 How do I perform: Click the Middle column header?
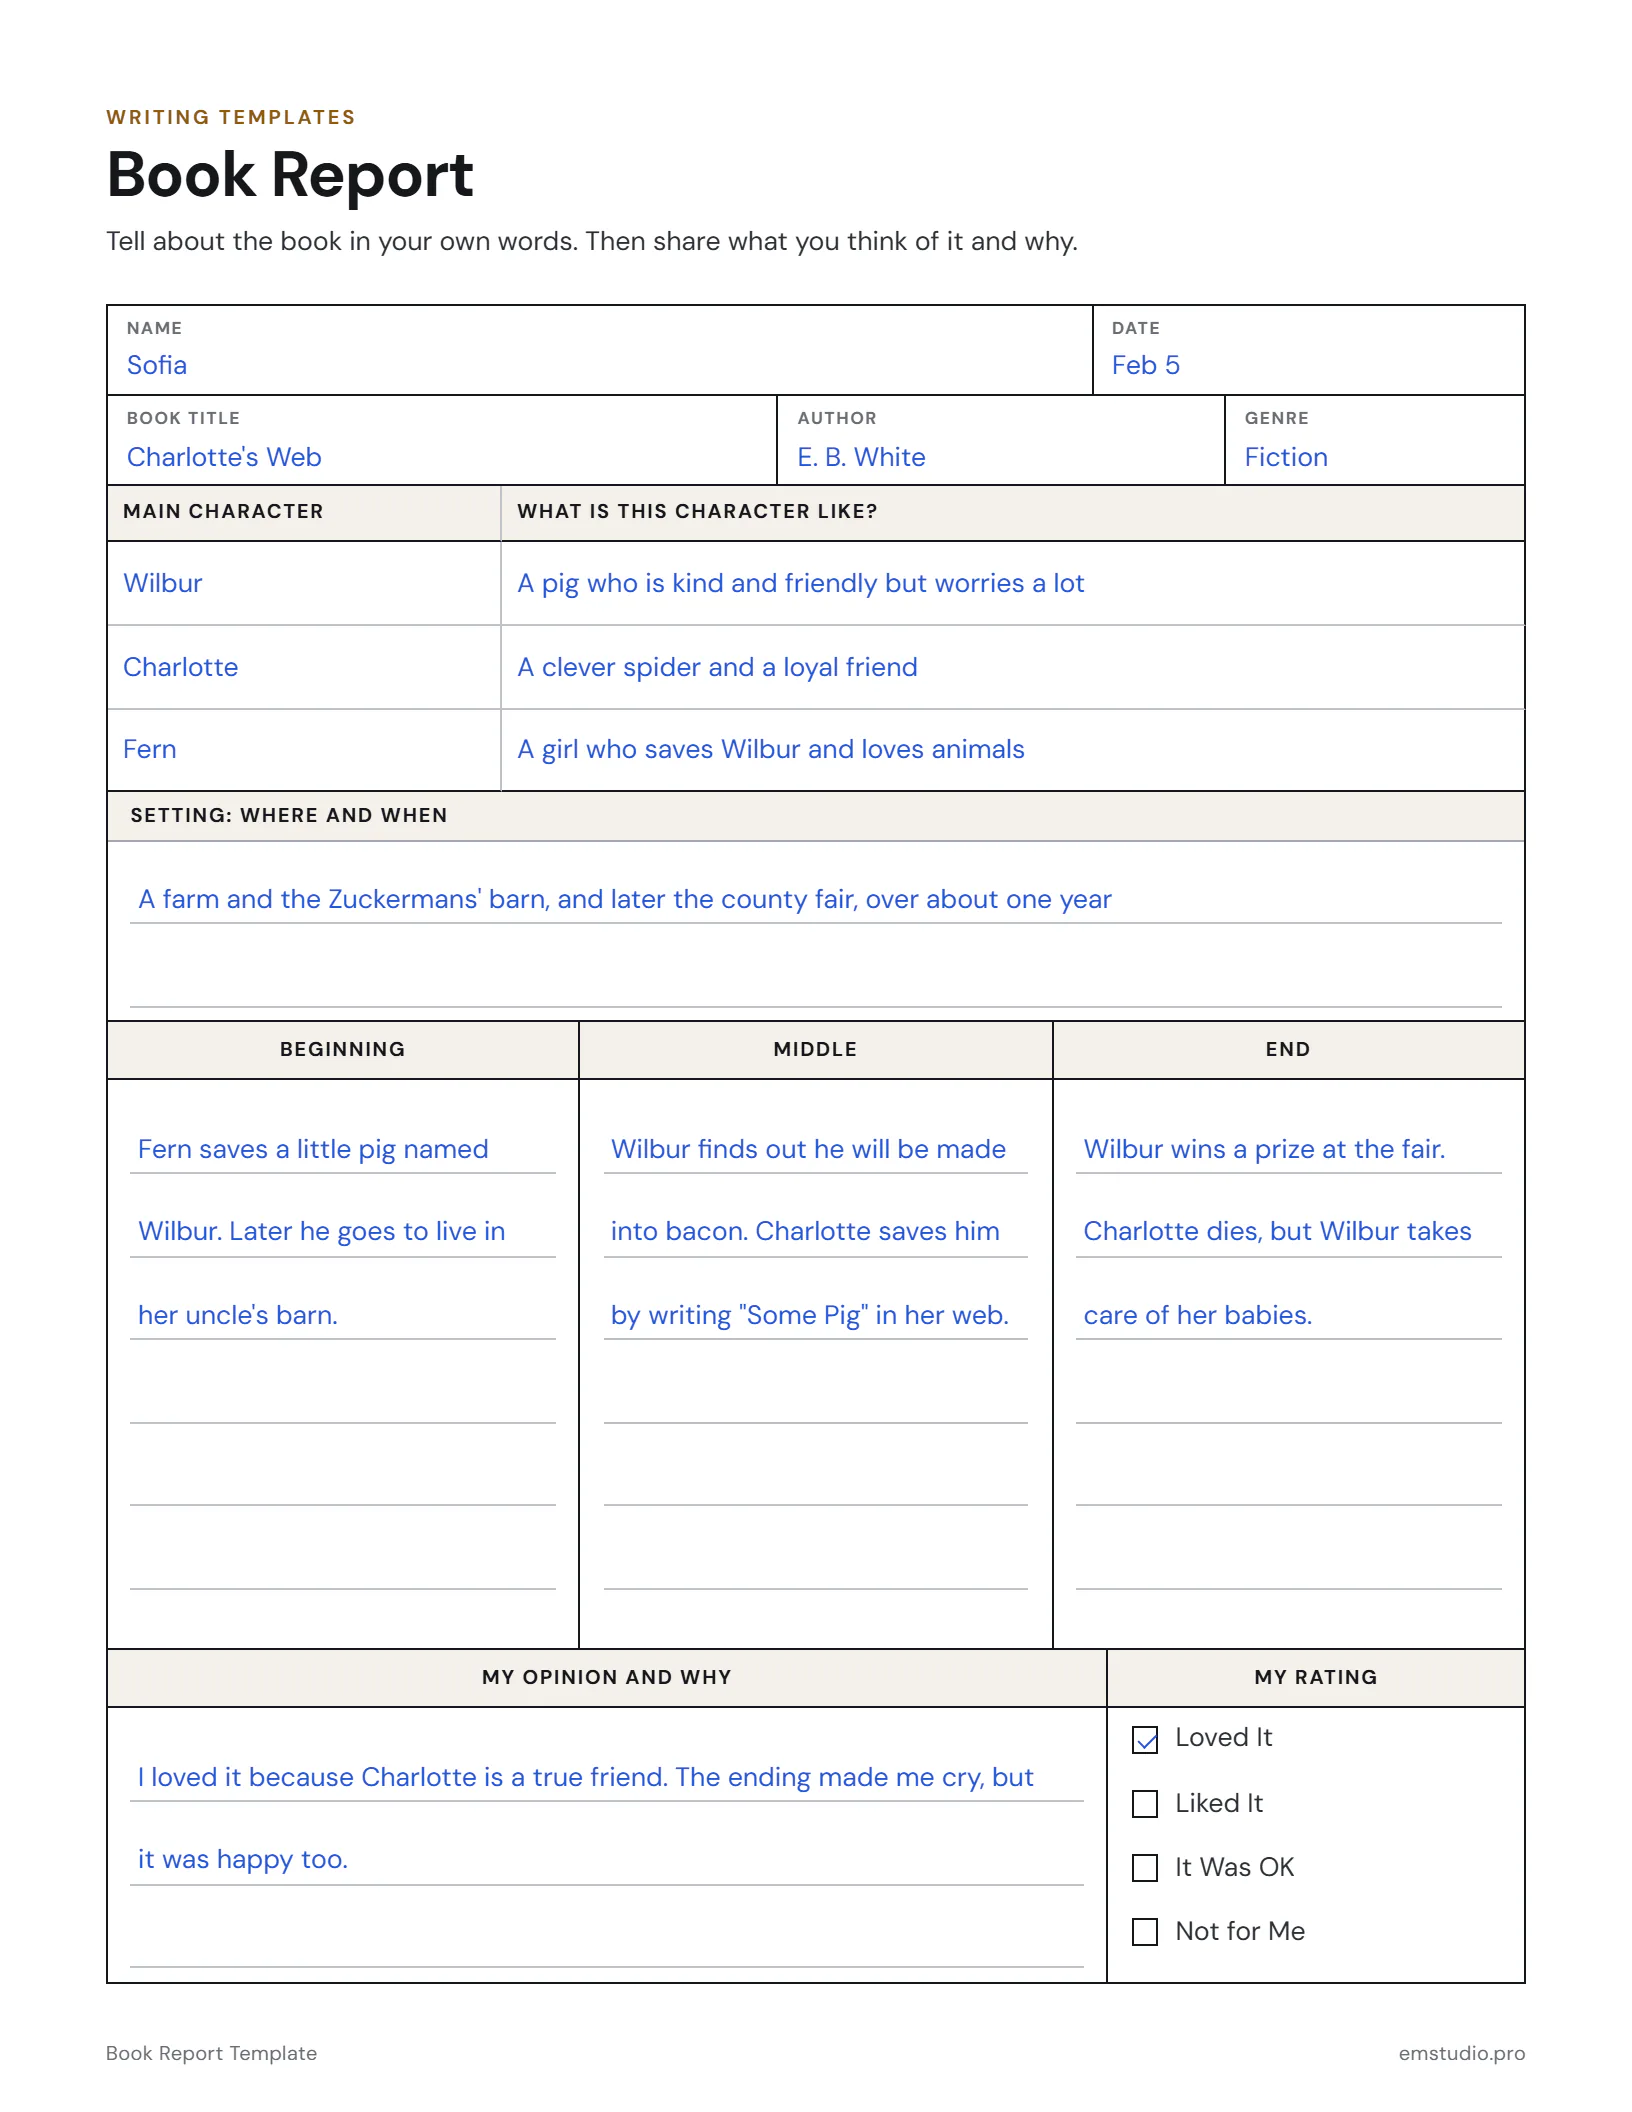pos(816,1050)
